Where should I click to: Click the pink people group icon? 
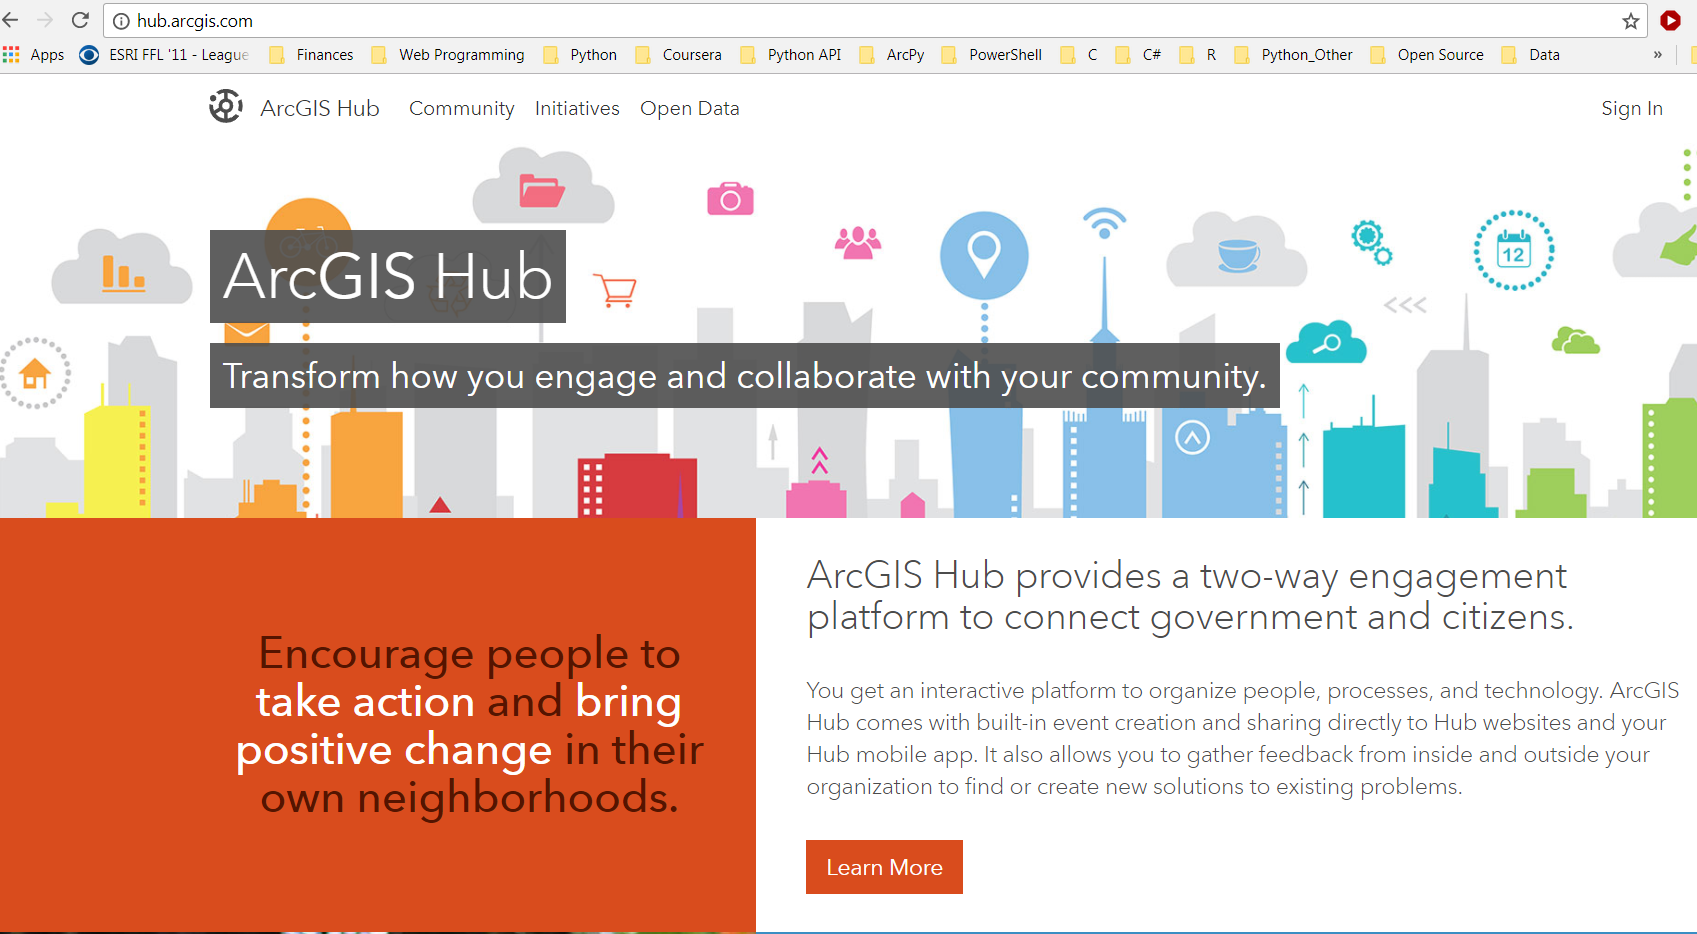[x=858, y=243]
